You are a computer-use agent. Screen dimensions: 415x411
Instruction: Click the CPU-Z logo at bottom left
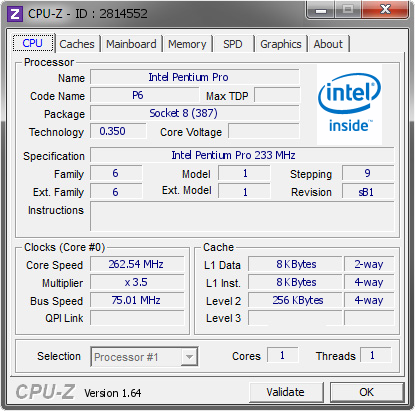[x=45, y=391]
